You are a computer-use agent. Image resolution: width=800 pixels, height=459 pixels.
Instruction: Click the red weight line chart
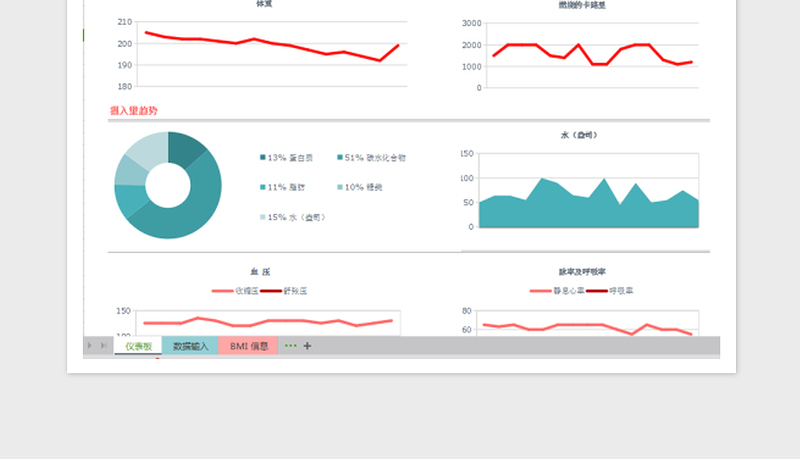[271, 46]
